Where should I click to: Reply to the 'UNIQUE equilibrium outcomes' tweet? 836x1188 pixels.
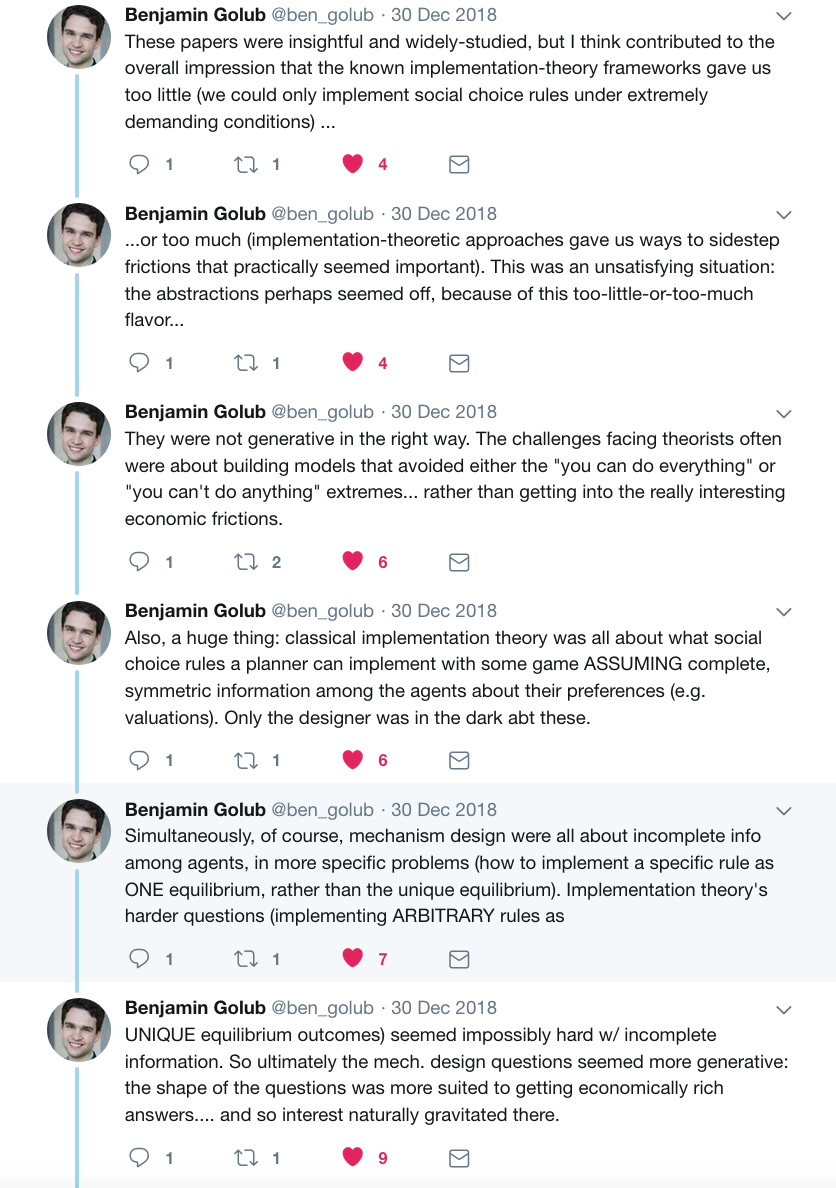[139, 1157]
